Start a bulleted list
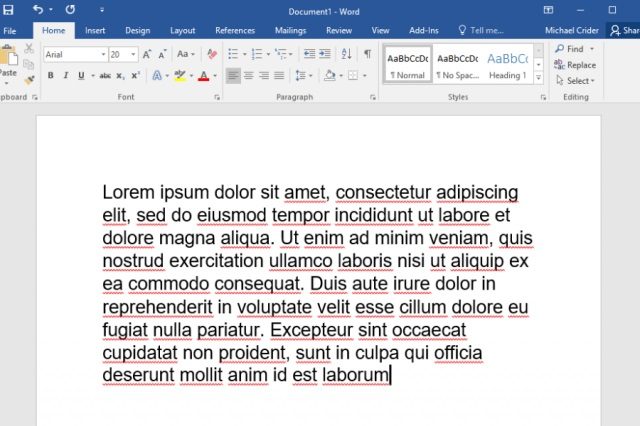 click(232, 54)
